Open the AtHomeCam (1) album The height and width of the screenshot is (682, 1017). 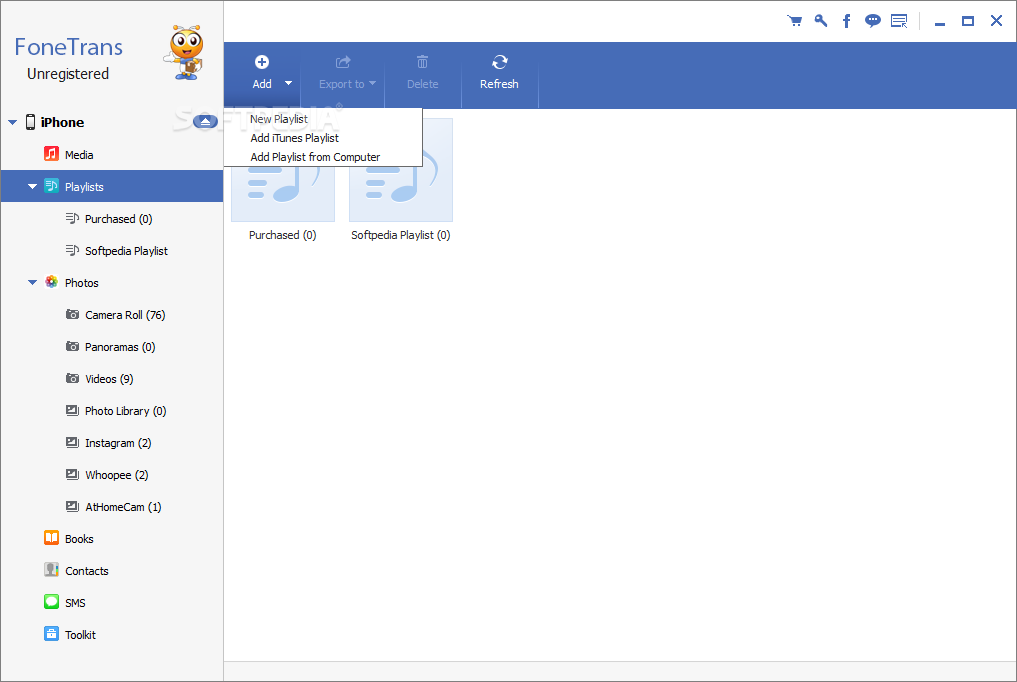tap(123, 507)
